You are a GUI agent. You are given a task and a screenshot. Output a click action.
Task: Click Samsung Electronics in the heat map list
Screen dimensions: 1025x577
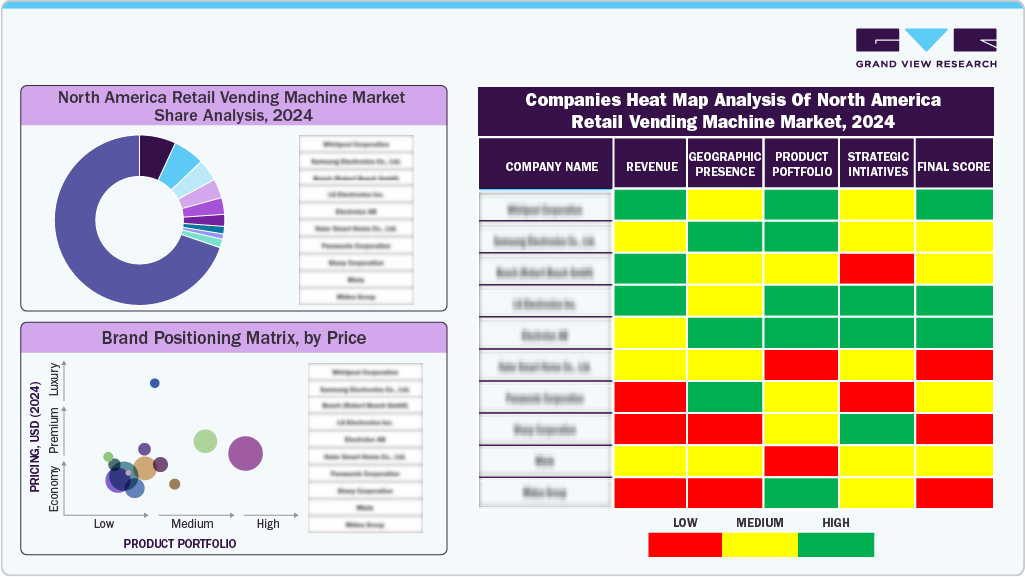[546, 238]
